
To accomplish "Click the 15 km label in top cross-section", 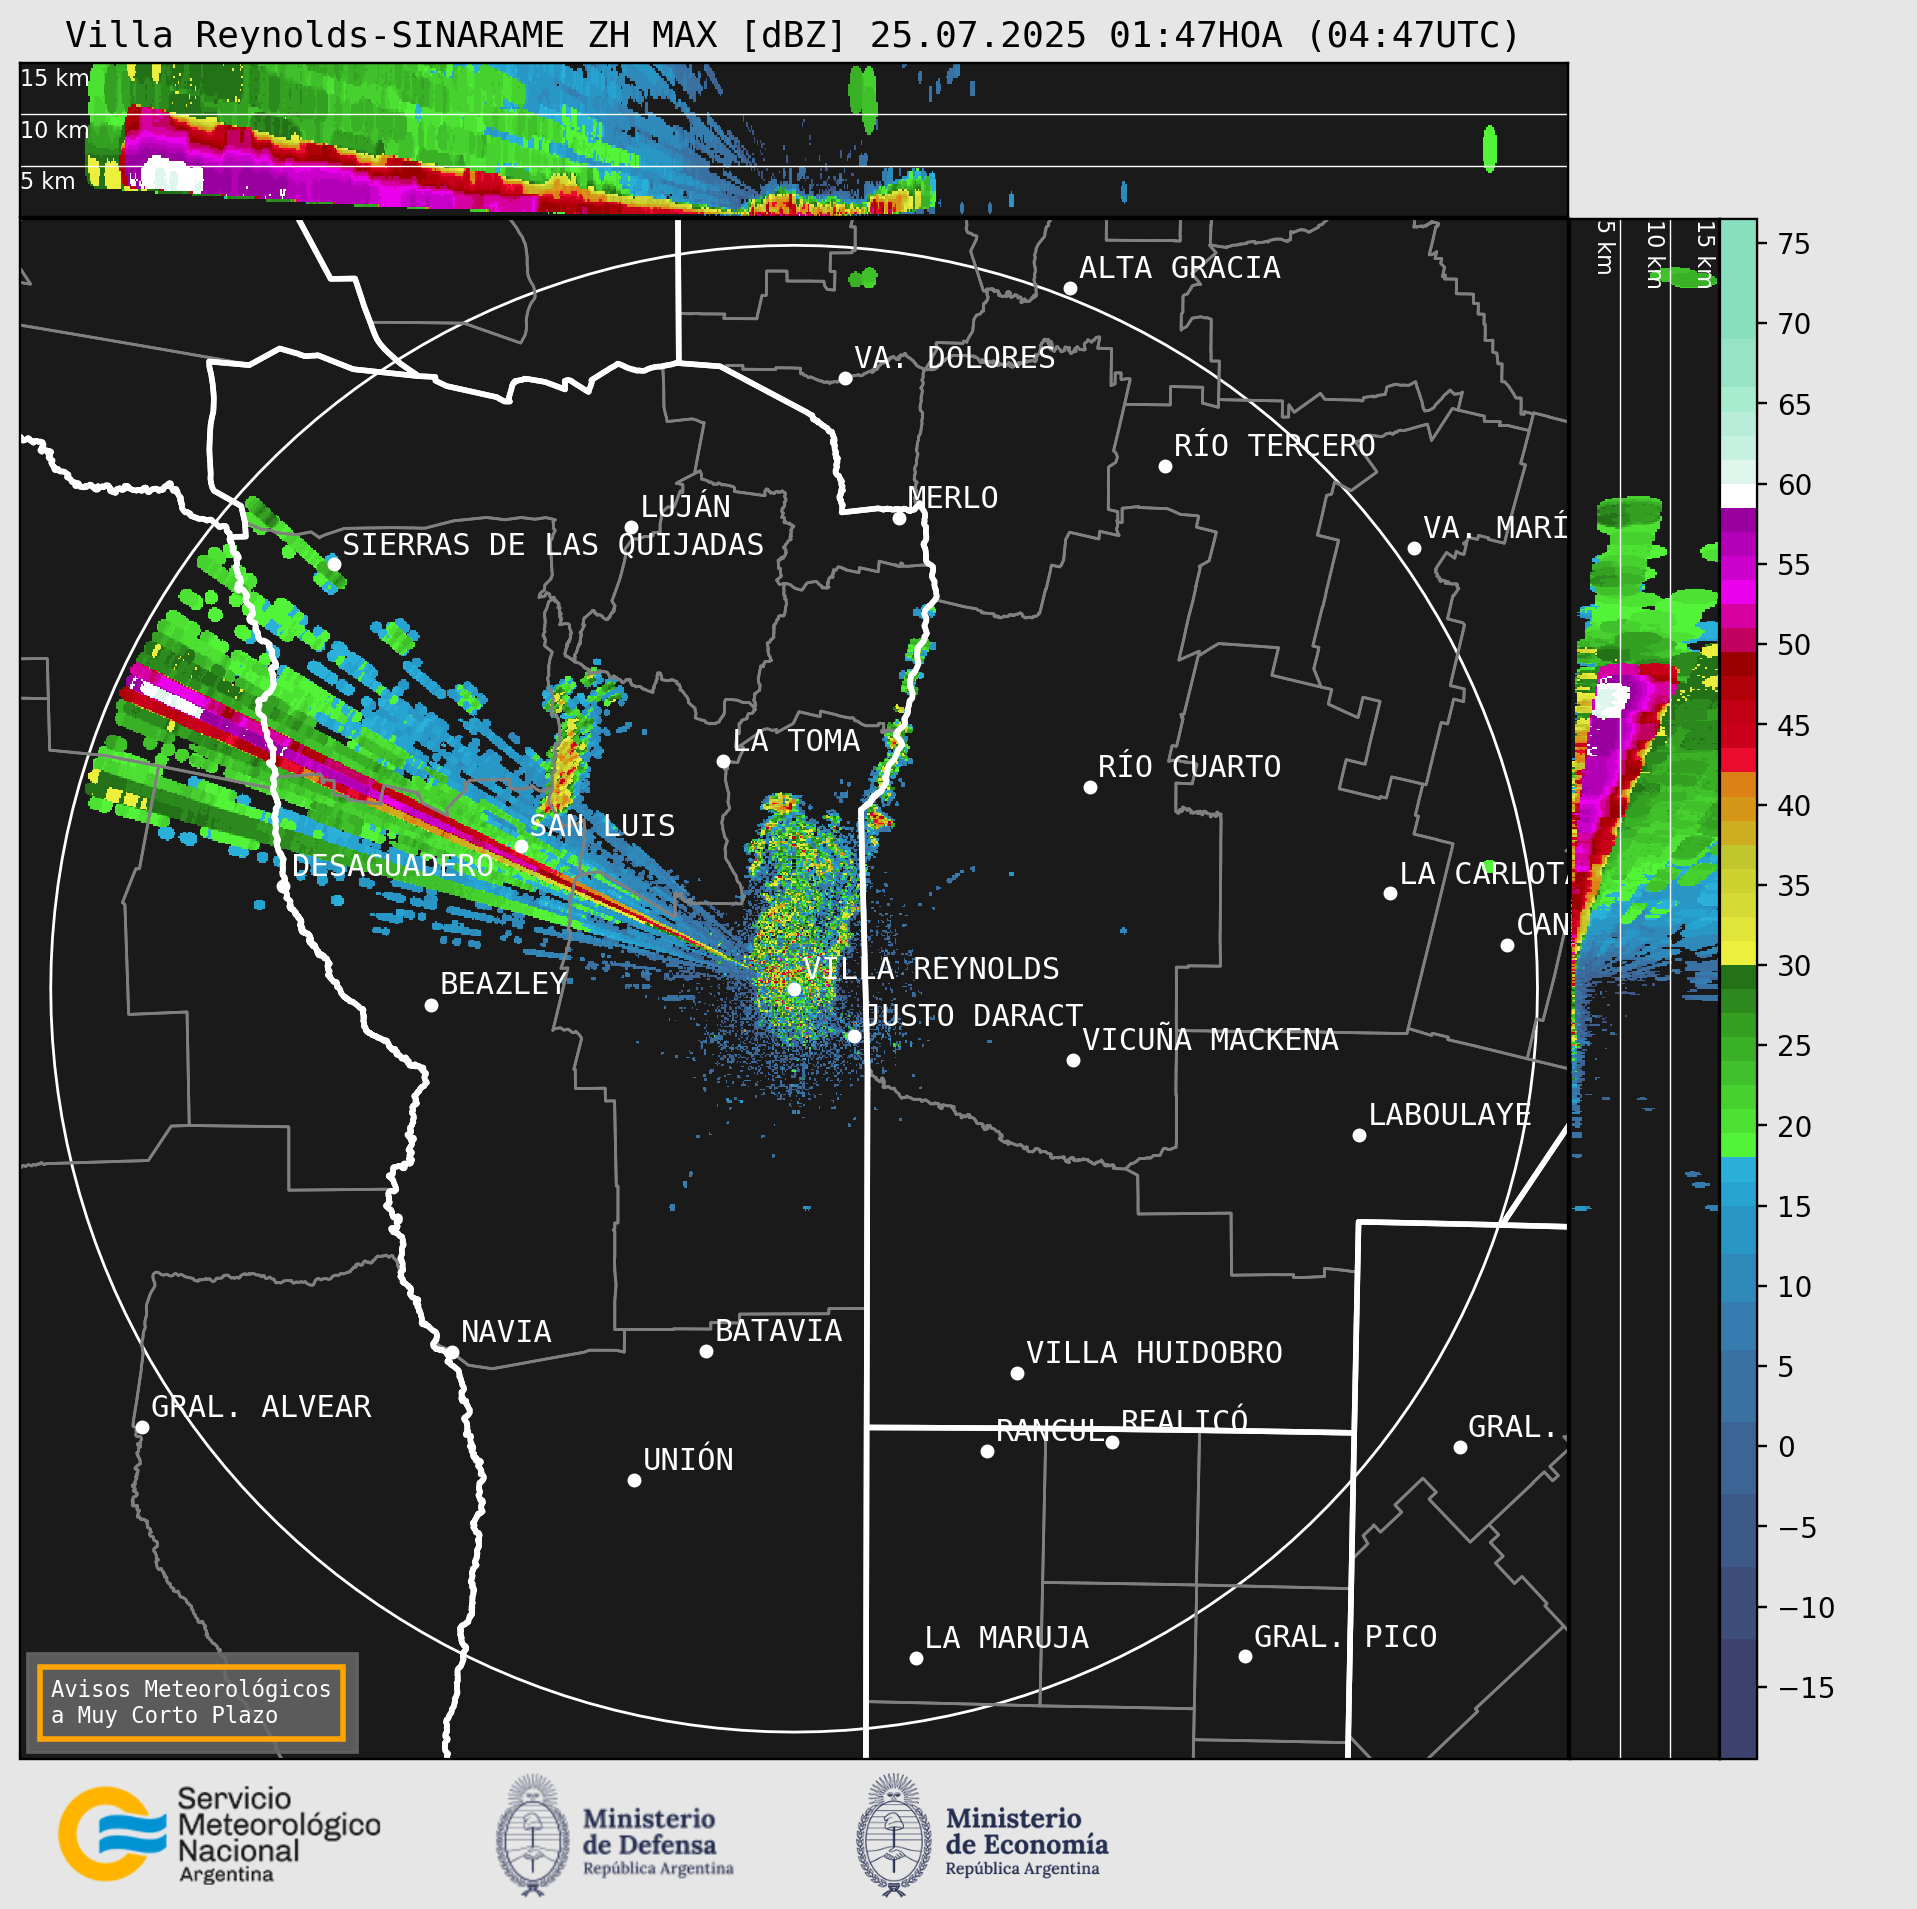I will [55, 77].
